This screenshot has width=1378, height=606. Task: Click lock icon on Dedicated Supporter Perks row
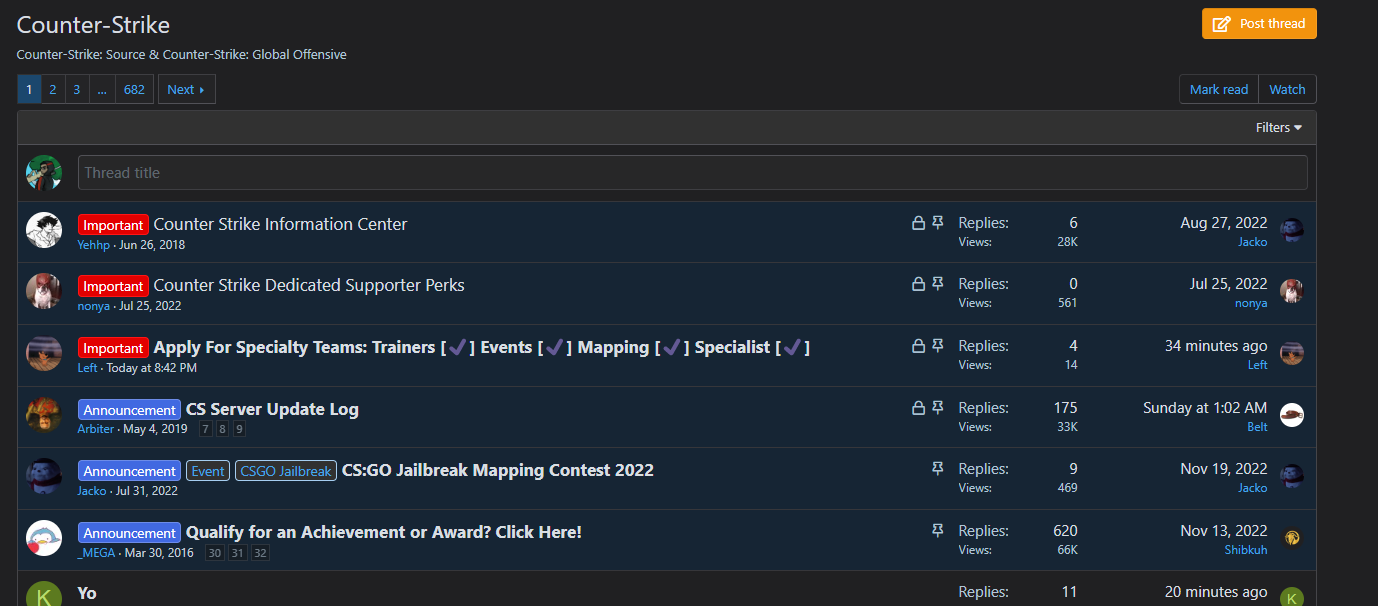click(x=918, y=284)
